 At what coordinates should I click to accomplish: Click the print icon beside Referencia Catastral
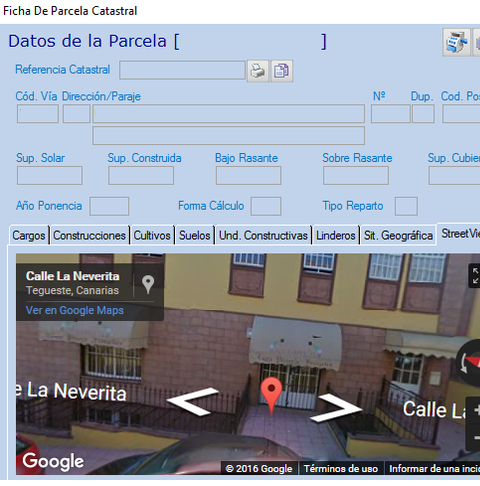click(x=258, y=71)
